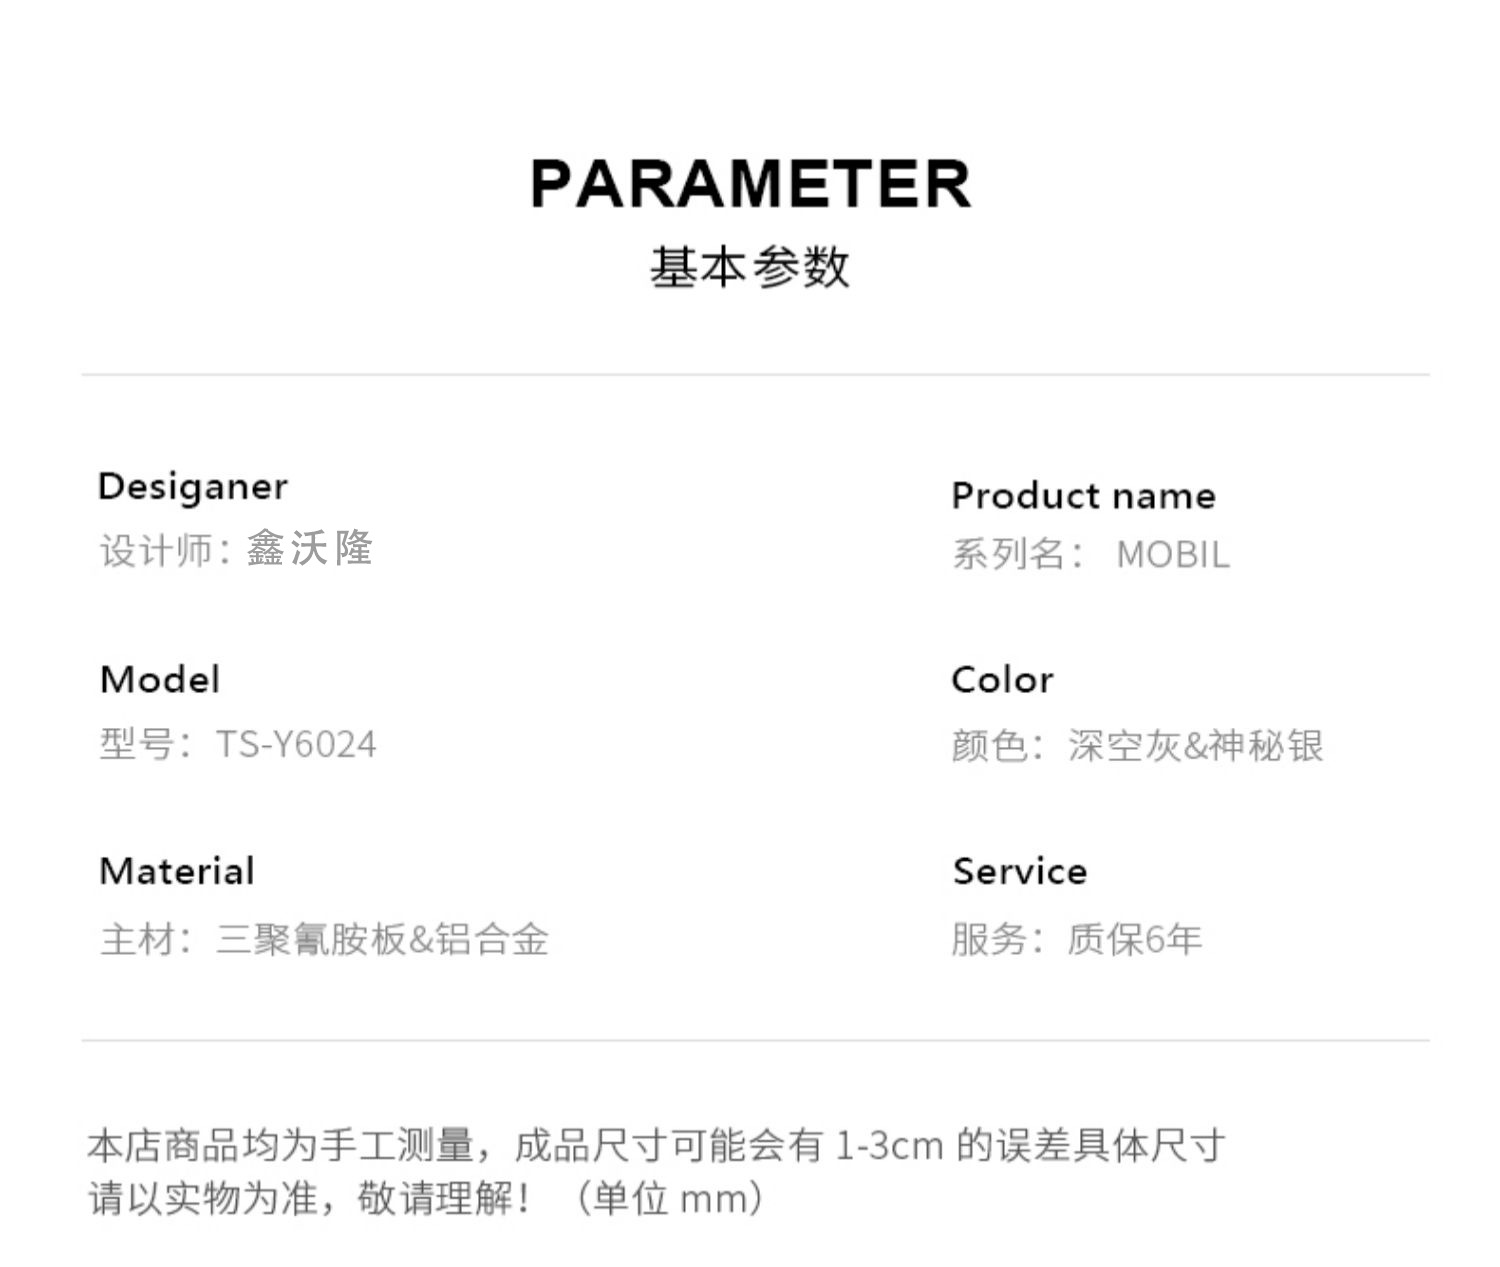Click the 系列名 field label

coord(1012,555)
